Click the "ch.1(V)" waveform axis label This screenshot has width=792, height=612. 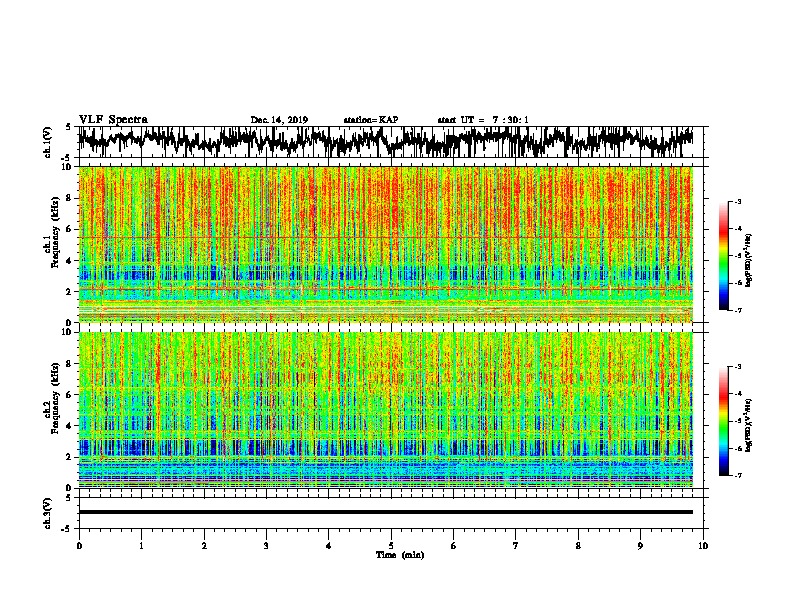(x=48, y=142)
